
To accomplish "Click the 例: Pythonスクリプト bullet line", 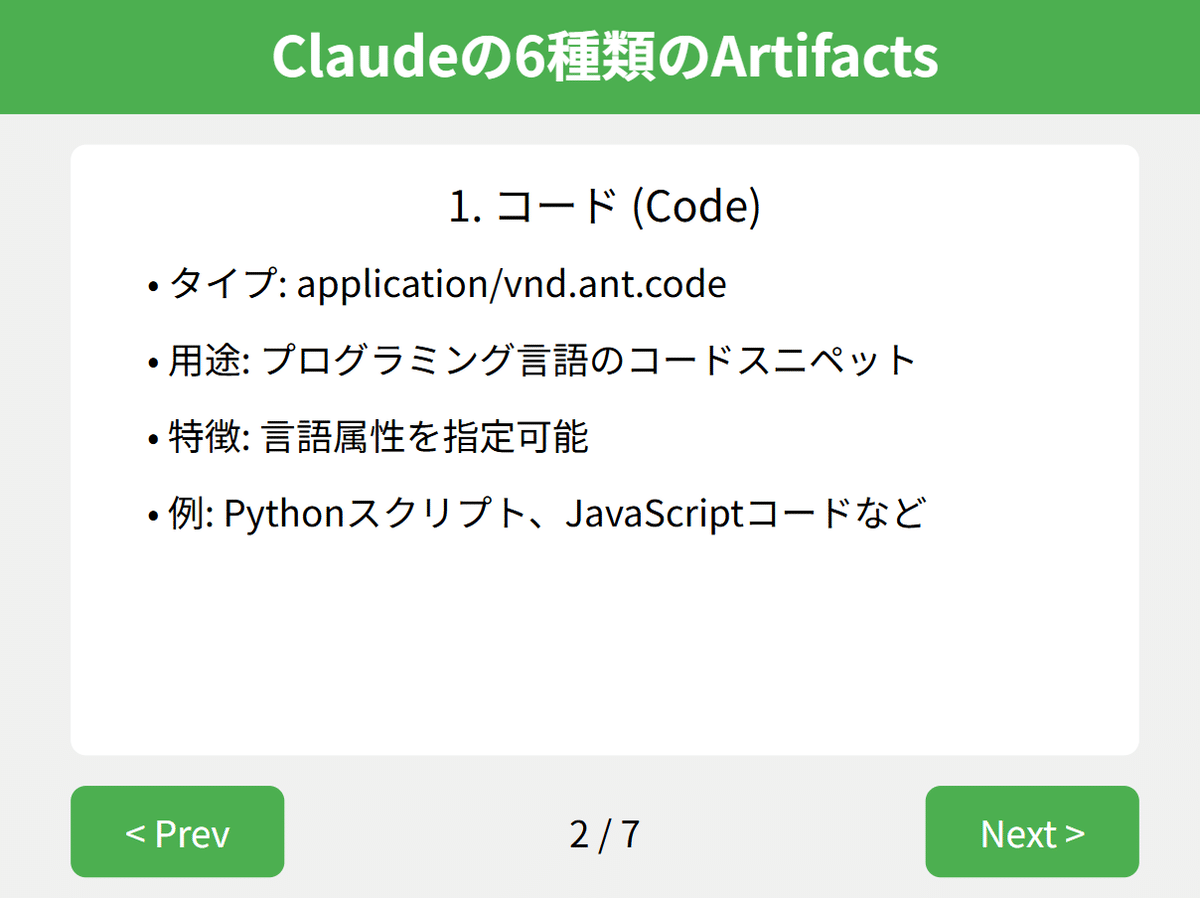I will click(535, 515).
